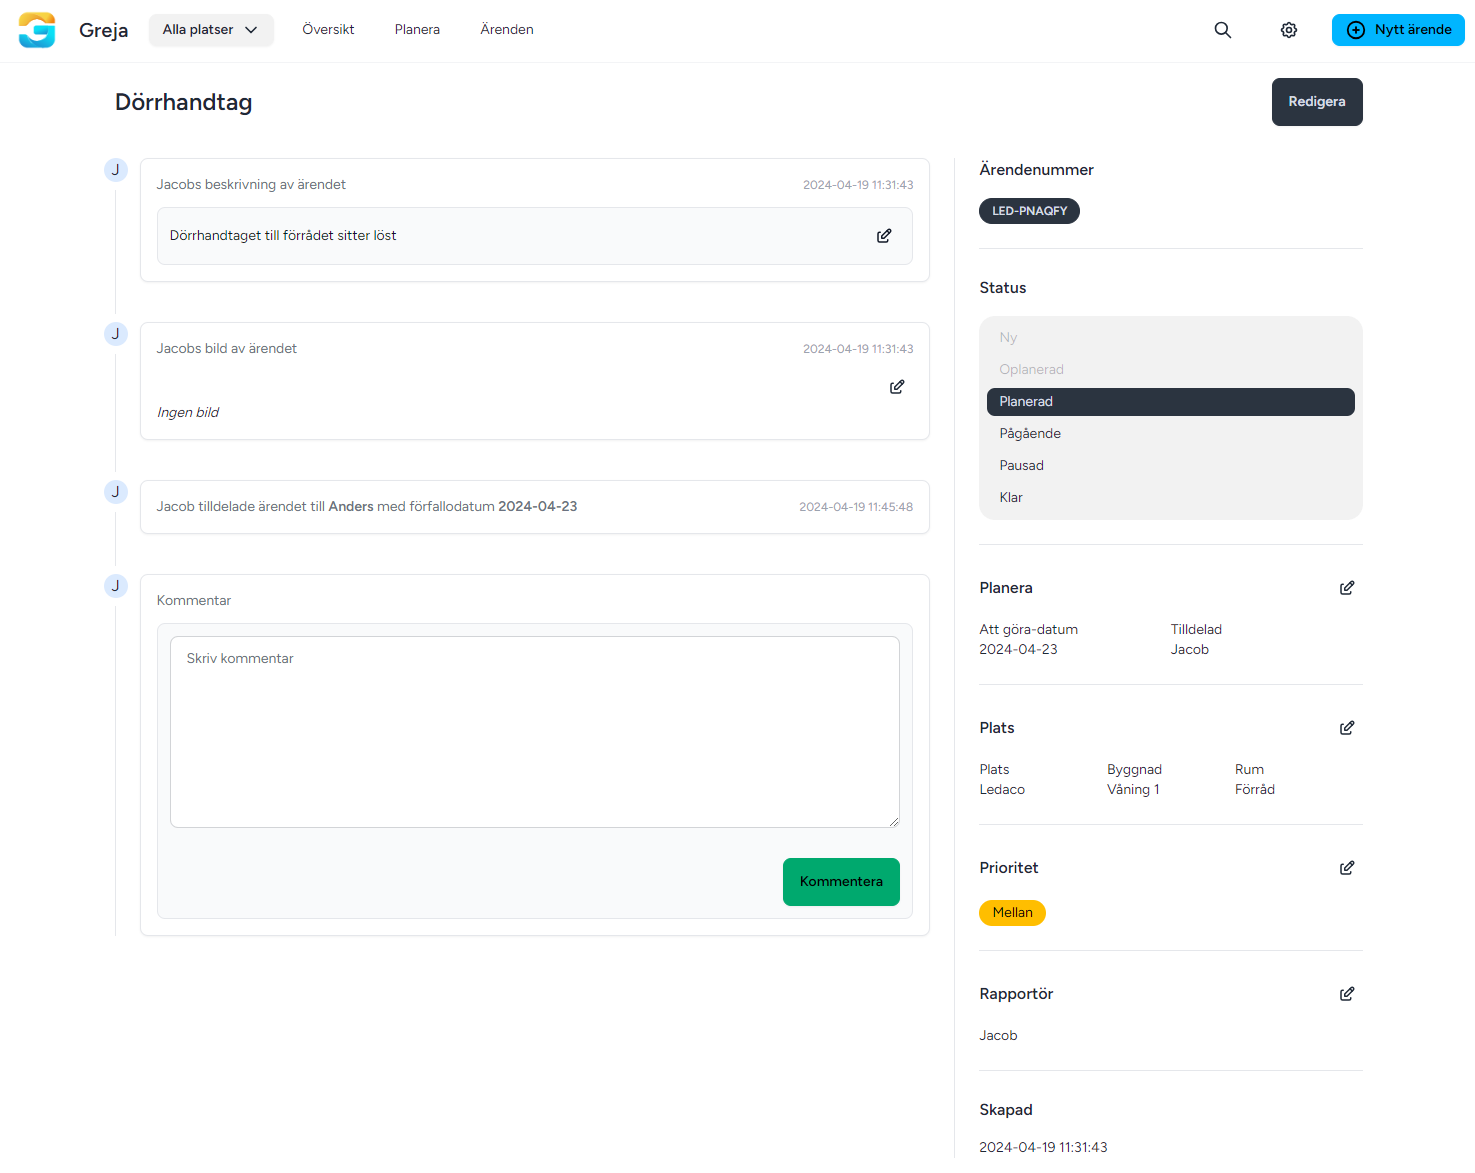Mark the status as Klar

[1011, 498]
